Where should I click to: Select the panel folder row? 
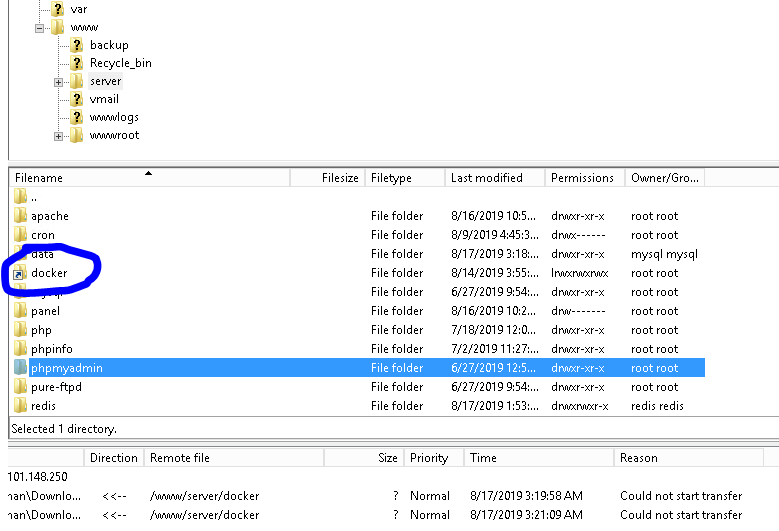[45, 311]
